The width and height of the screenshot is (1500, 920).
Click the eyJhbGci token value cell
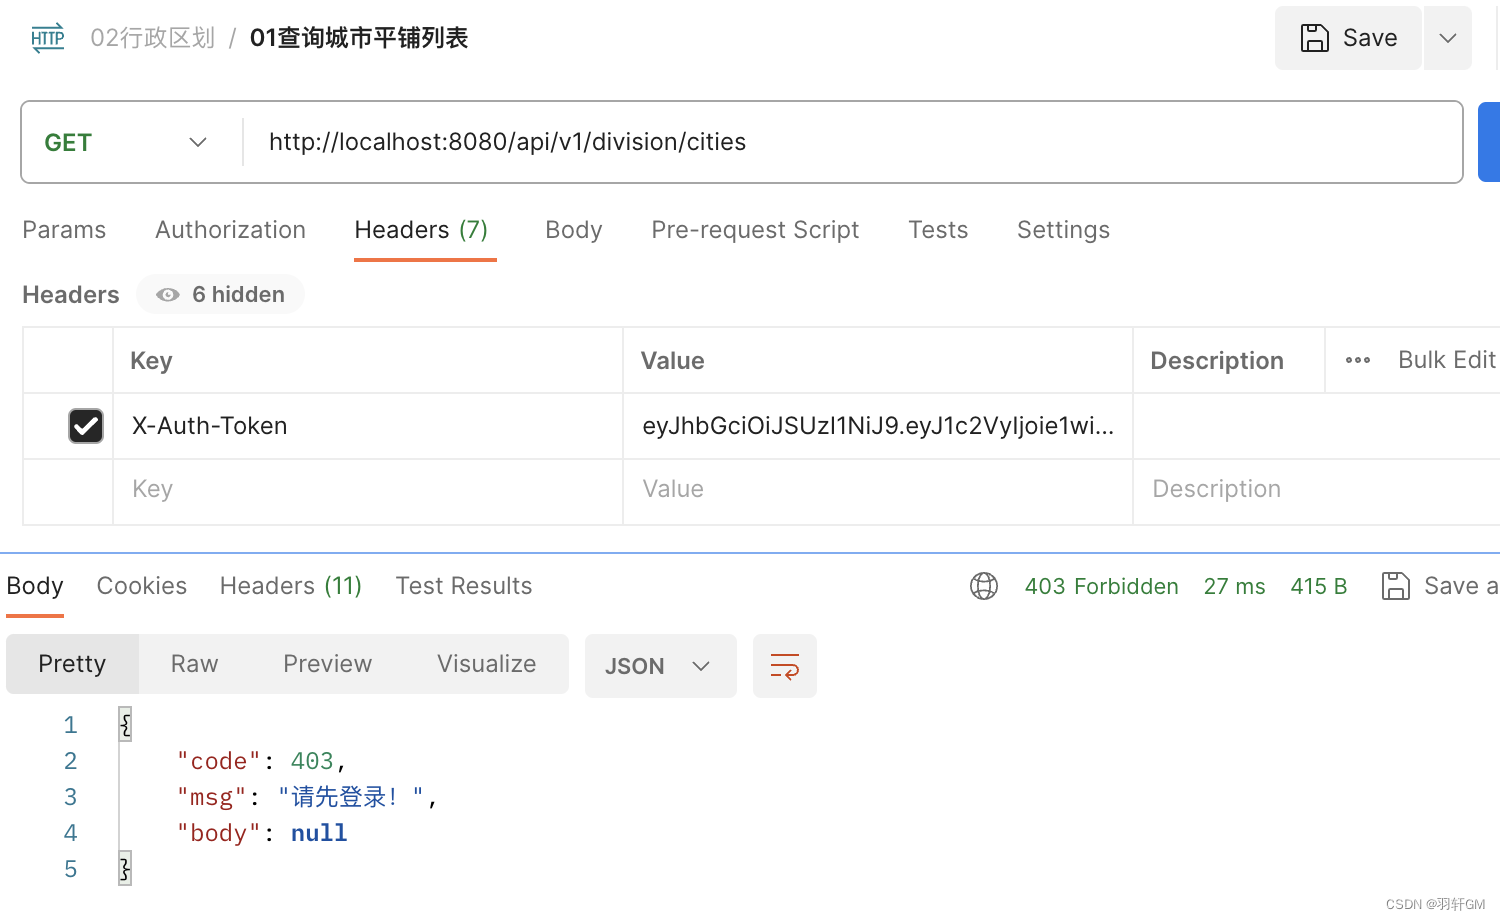coord(878,426)
